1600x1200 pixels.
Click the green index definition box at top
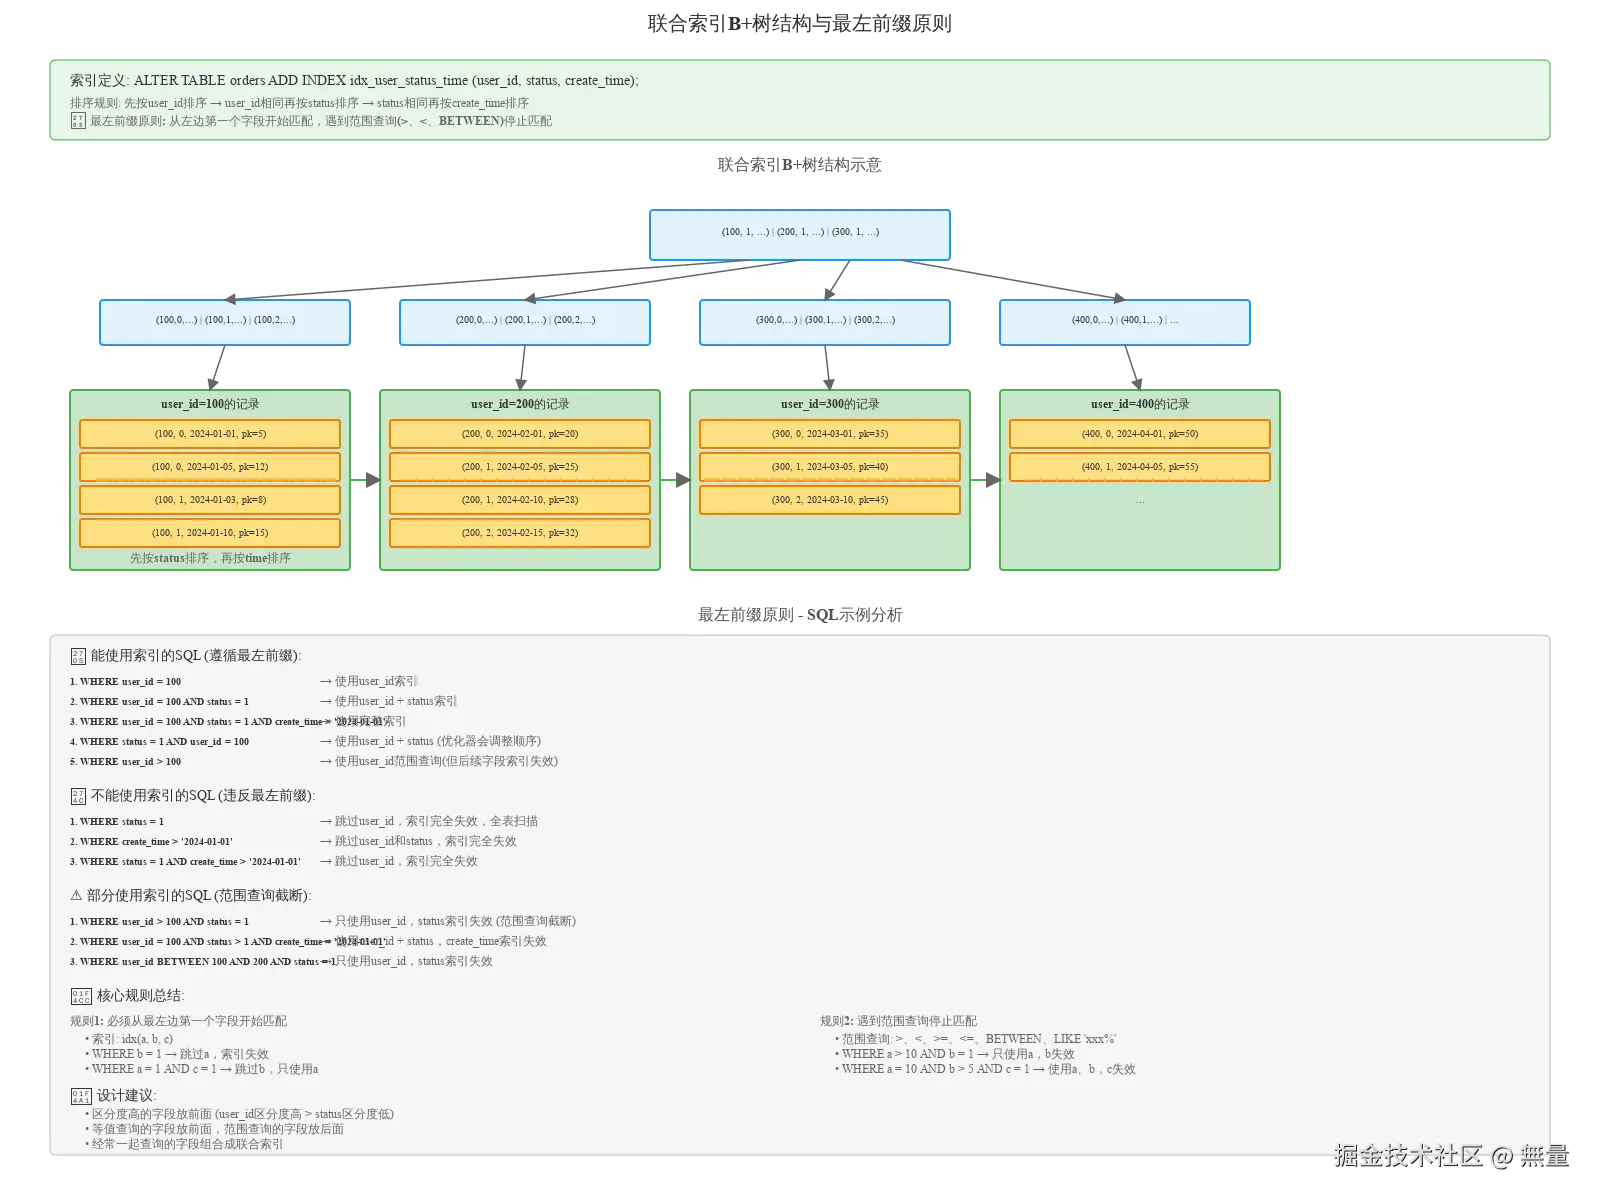click(800, 99)
